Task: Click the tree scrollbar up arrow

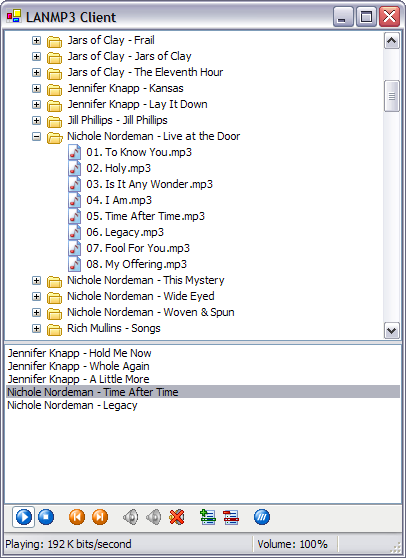Action: 392,41
